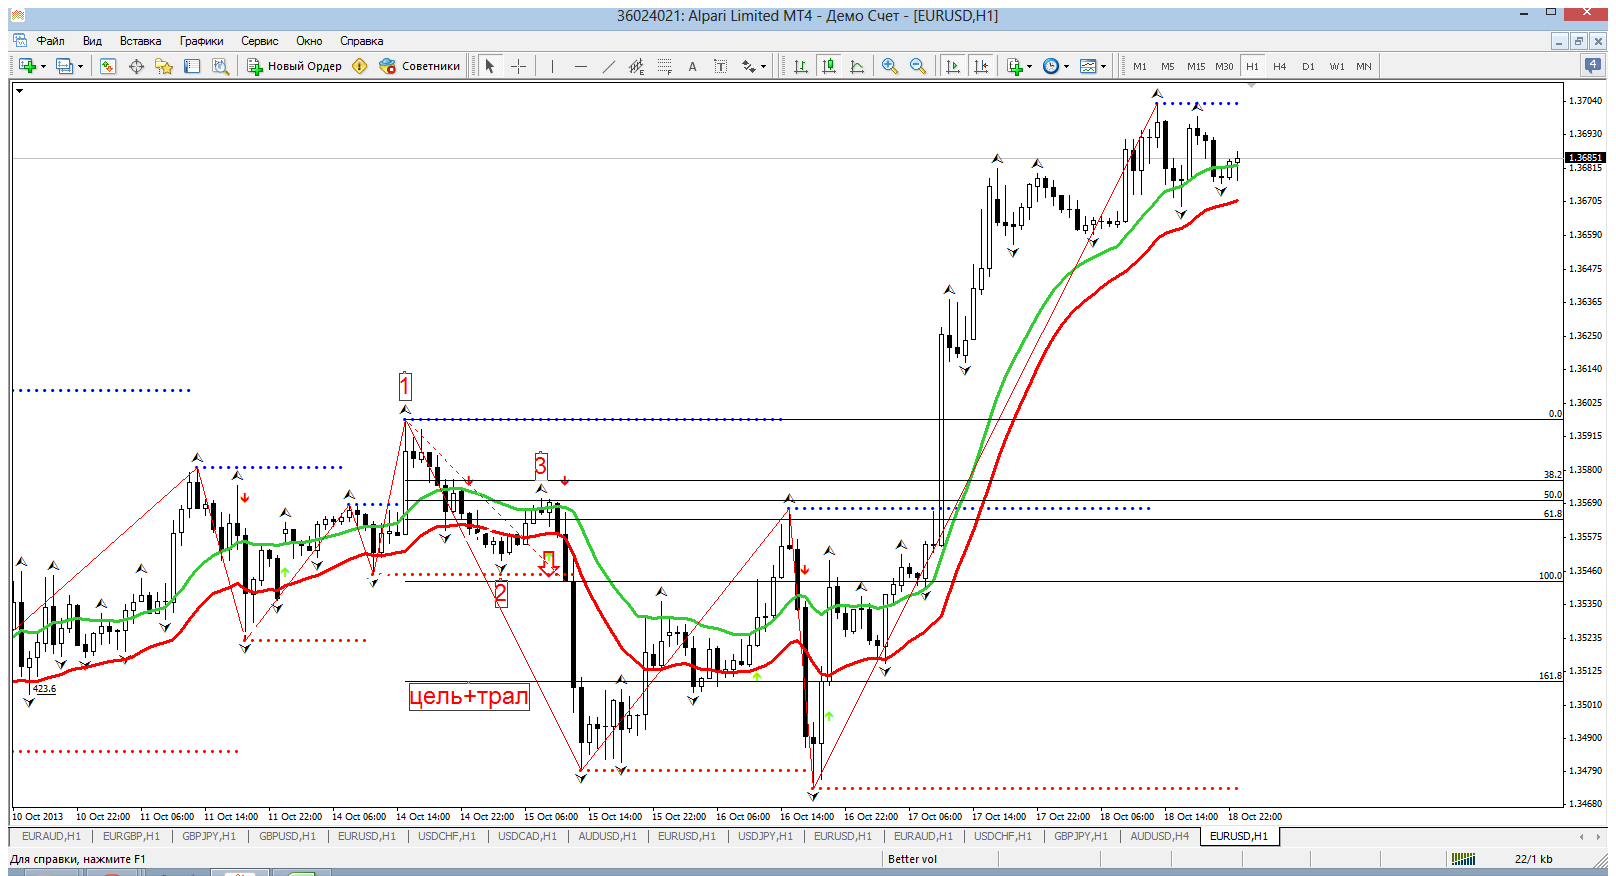The height and width of the screenshot is (876, 1616).
Task: Switch chart to candlesticks type
Action: coord(829,66)
